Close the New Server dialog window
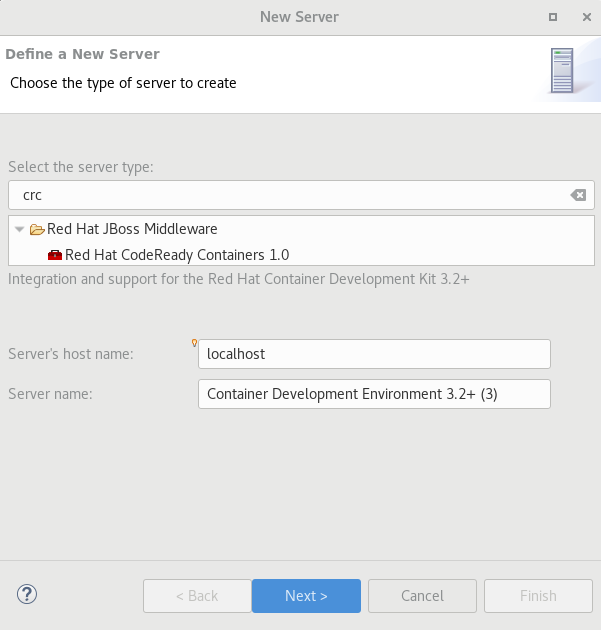Viewport: 601px width, 630px height. tap(581, 17)
